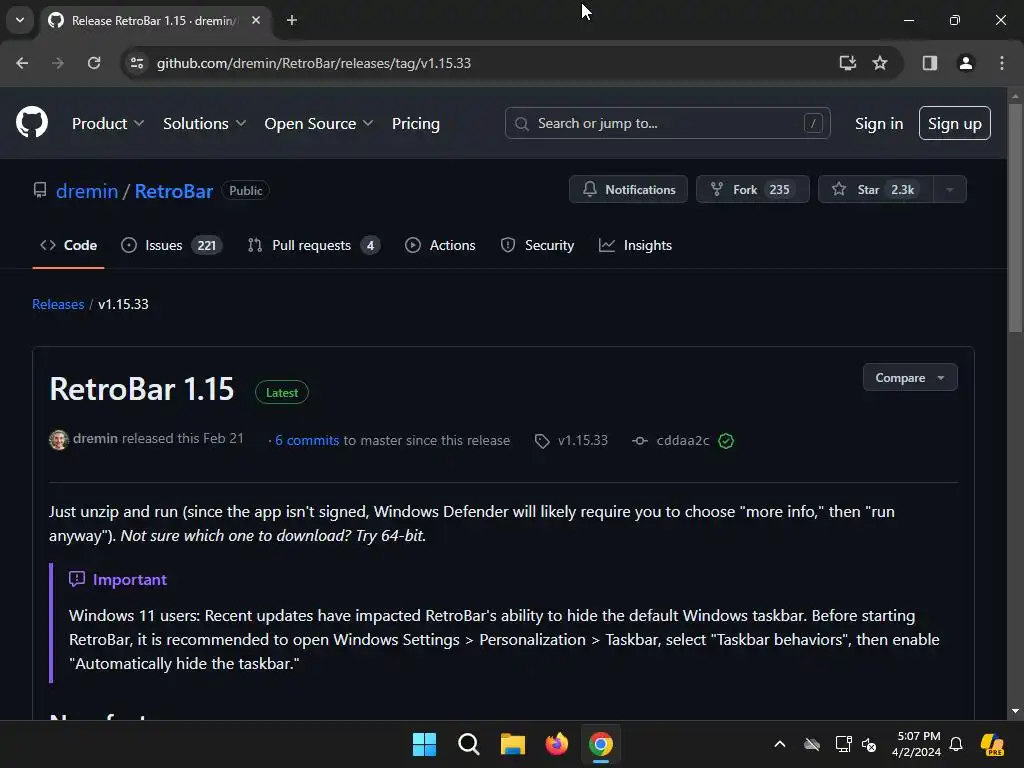Click the page vertical scrollbar thumb

[x=1014, y=219]
